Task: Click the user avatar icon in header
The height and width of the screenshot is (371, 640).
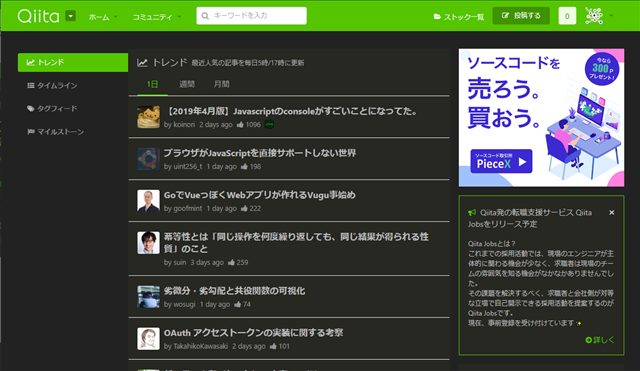Action: (x=594, y=16)
